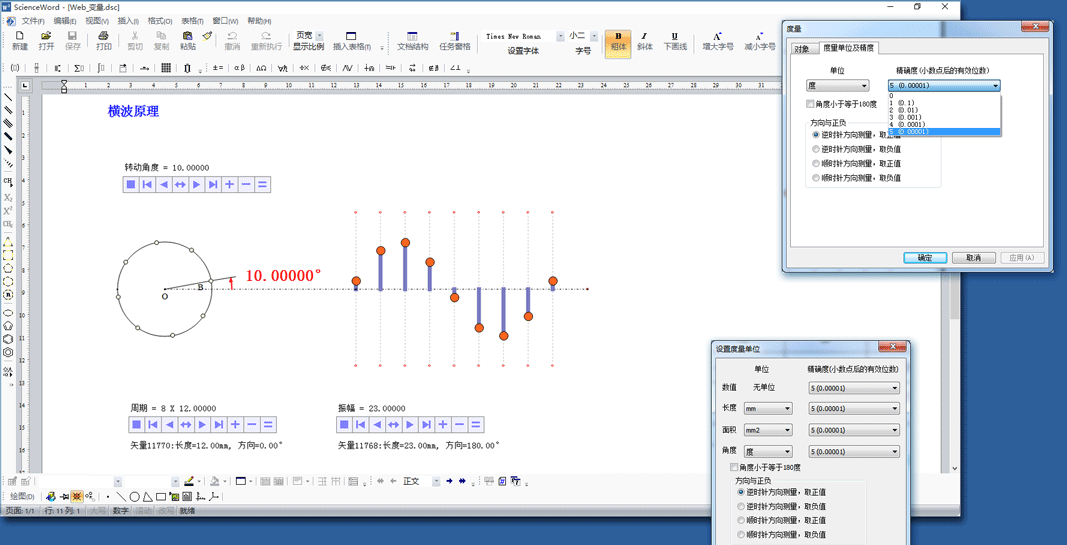Screen dimensions: 1067x545
Task: Click the 打印 (Print) toolbar icon
Action: pyautogui.click(x=103, y=40)
